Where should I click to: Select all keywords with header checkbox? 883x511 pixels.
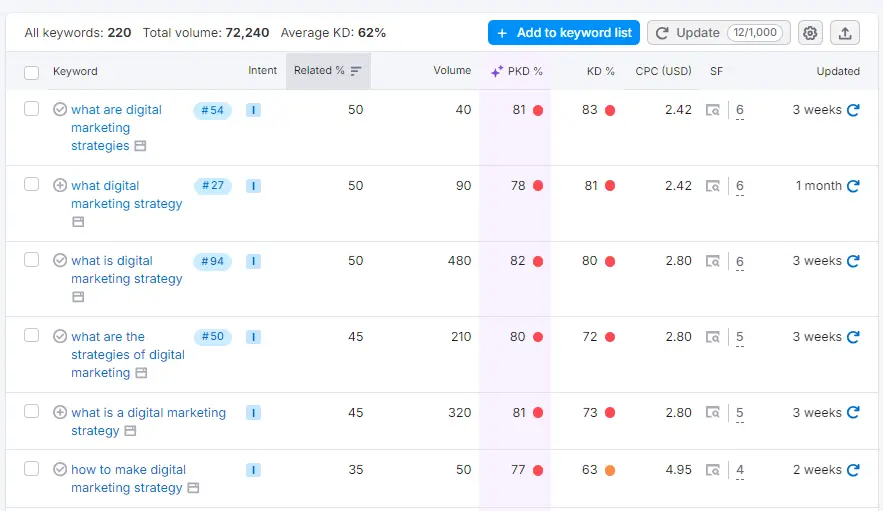32,72
